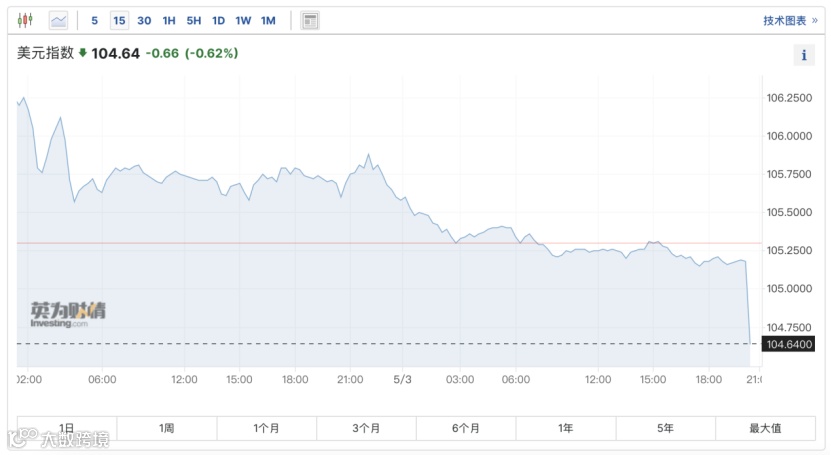Choose the 5H interval
This screenshot has width=831, height=455.
193,21
